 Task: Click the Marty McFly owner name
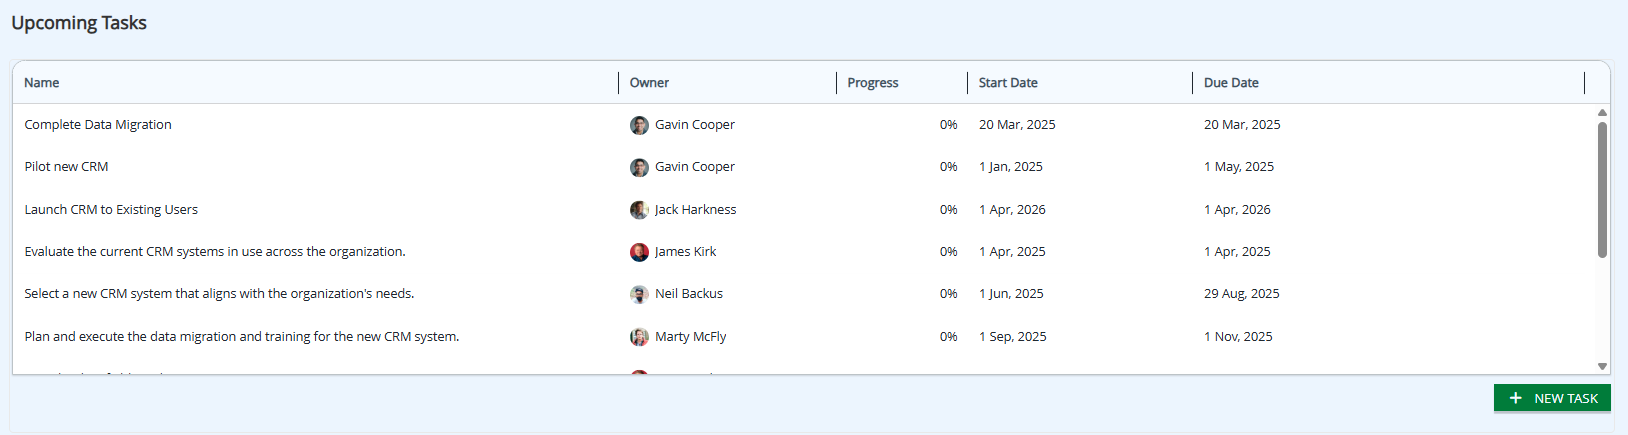691,337
